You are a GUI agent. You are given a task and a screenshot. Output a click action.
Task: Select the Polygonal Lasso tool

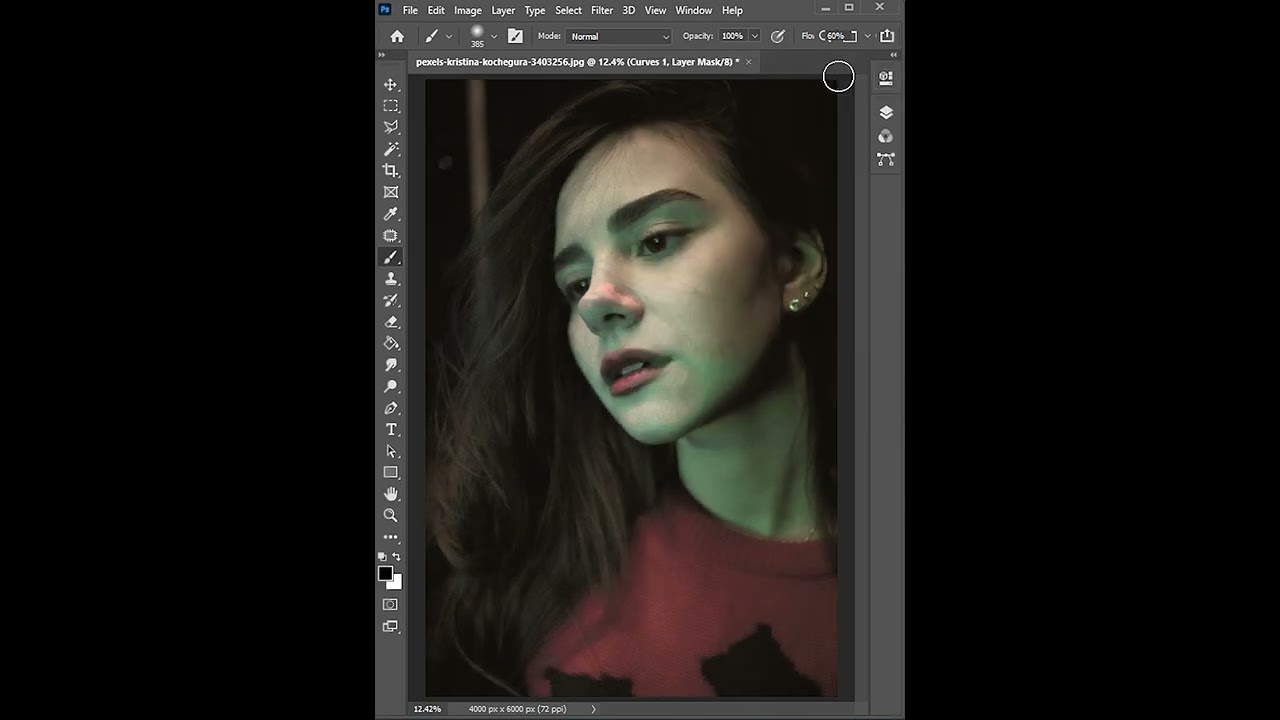pyautogui.click(x=391, y=127)
